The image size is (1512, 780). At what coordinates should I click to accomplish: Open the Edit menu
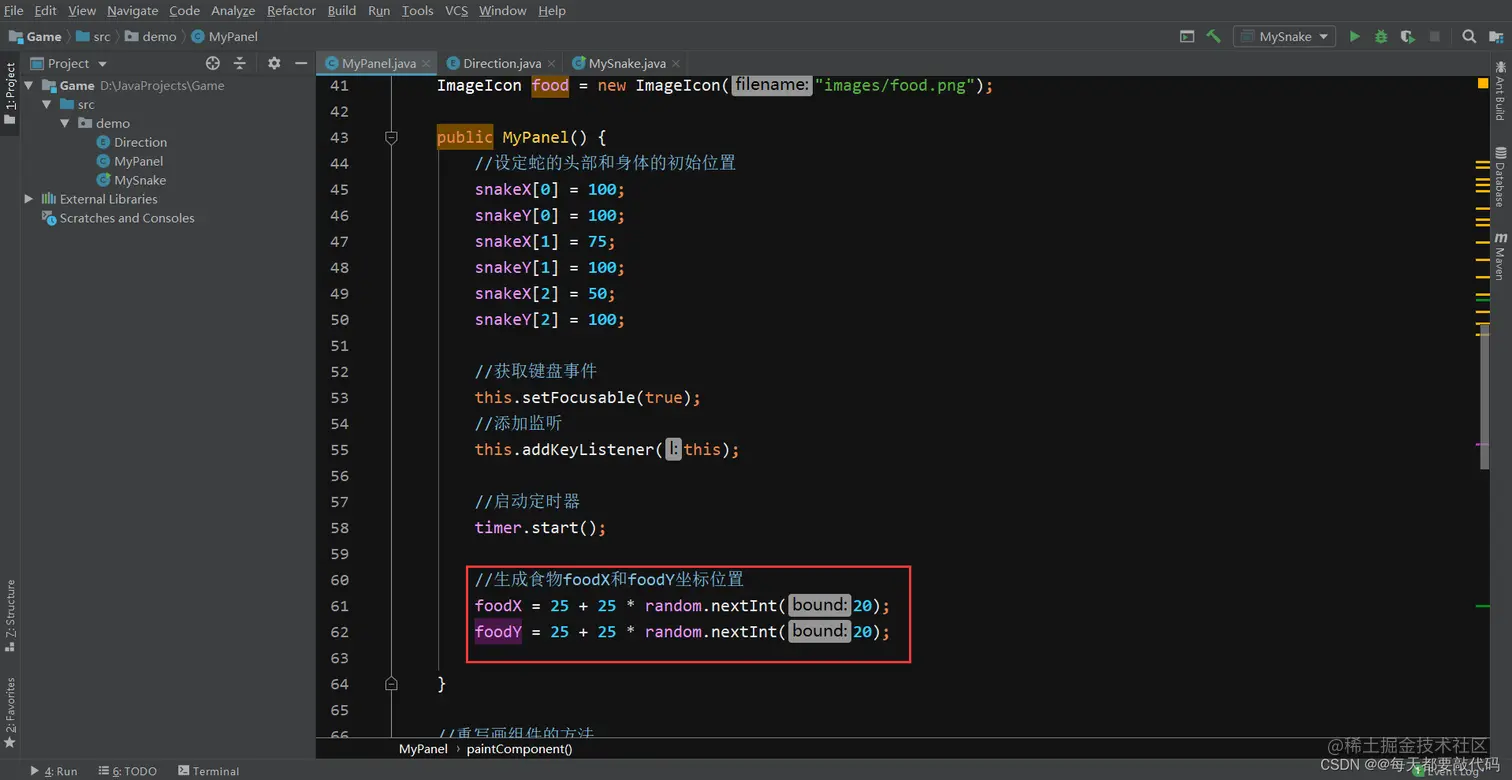coord(45,10)
